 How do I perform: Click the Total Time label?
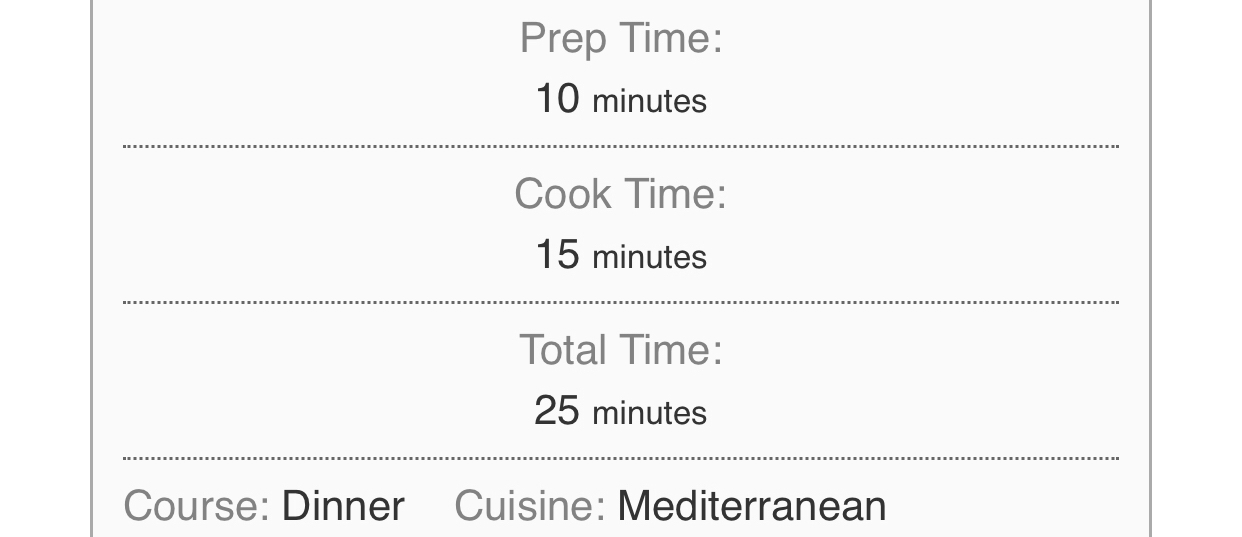[x=620, y=350]
